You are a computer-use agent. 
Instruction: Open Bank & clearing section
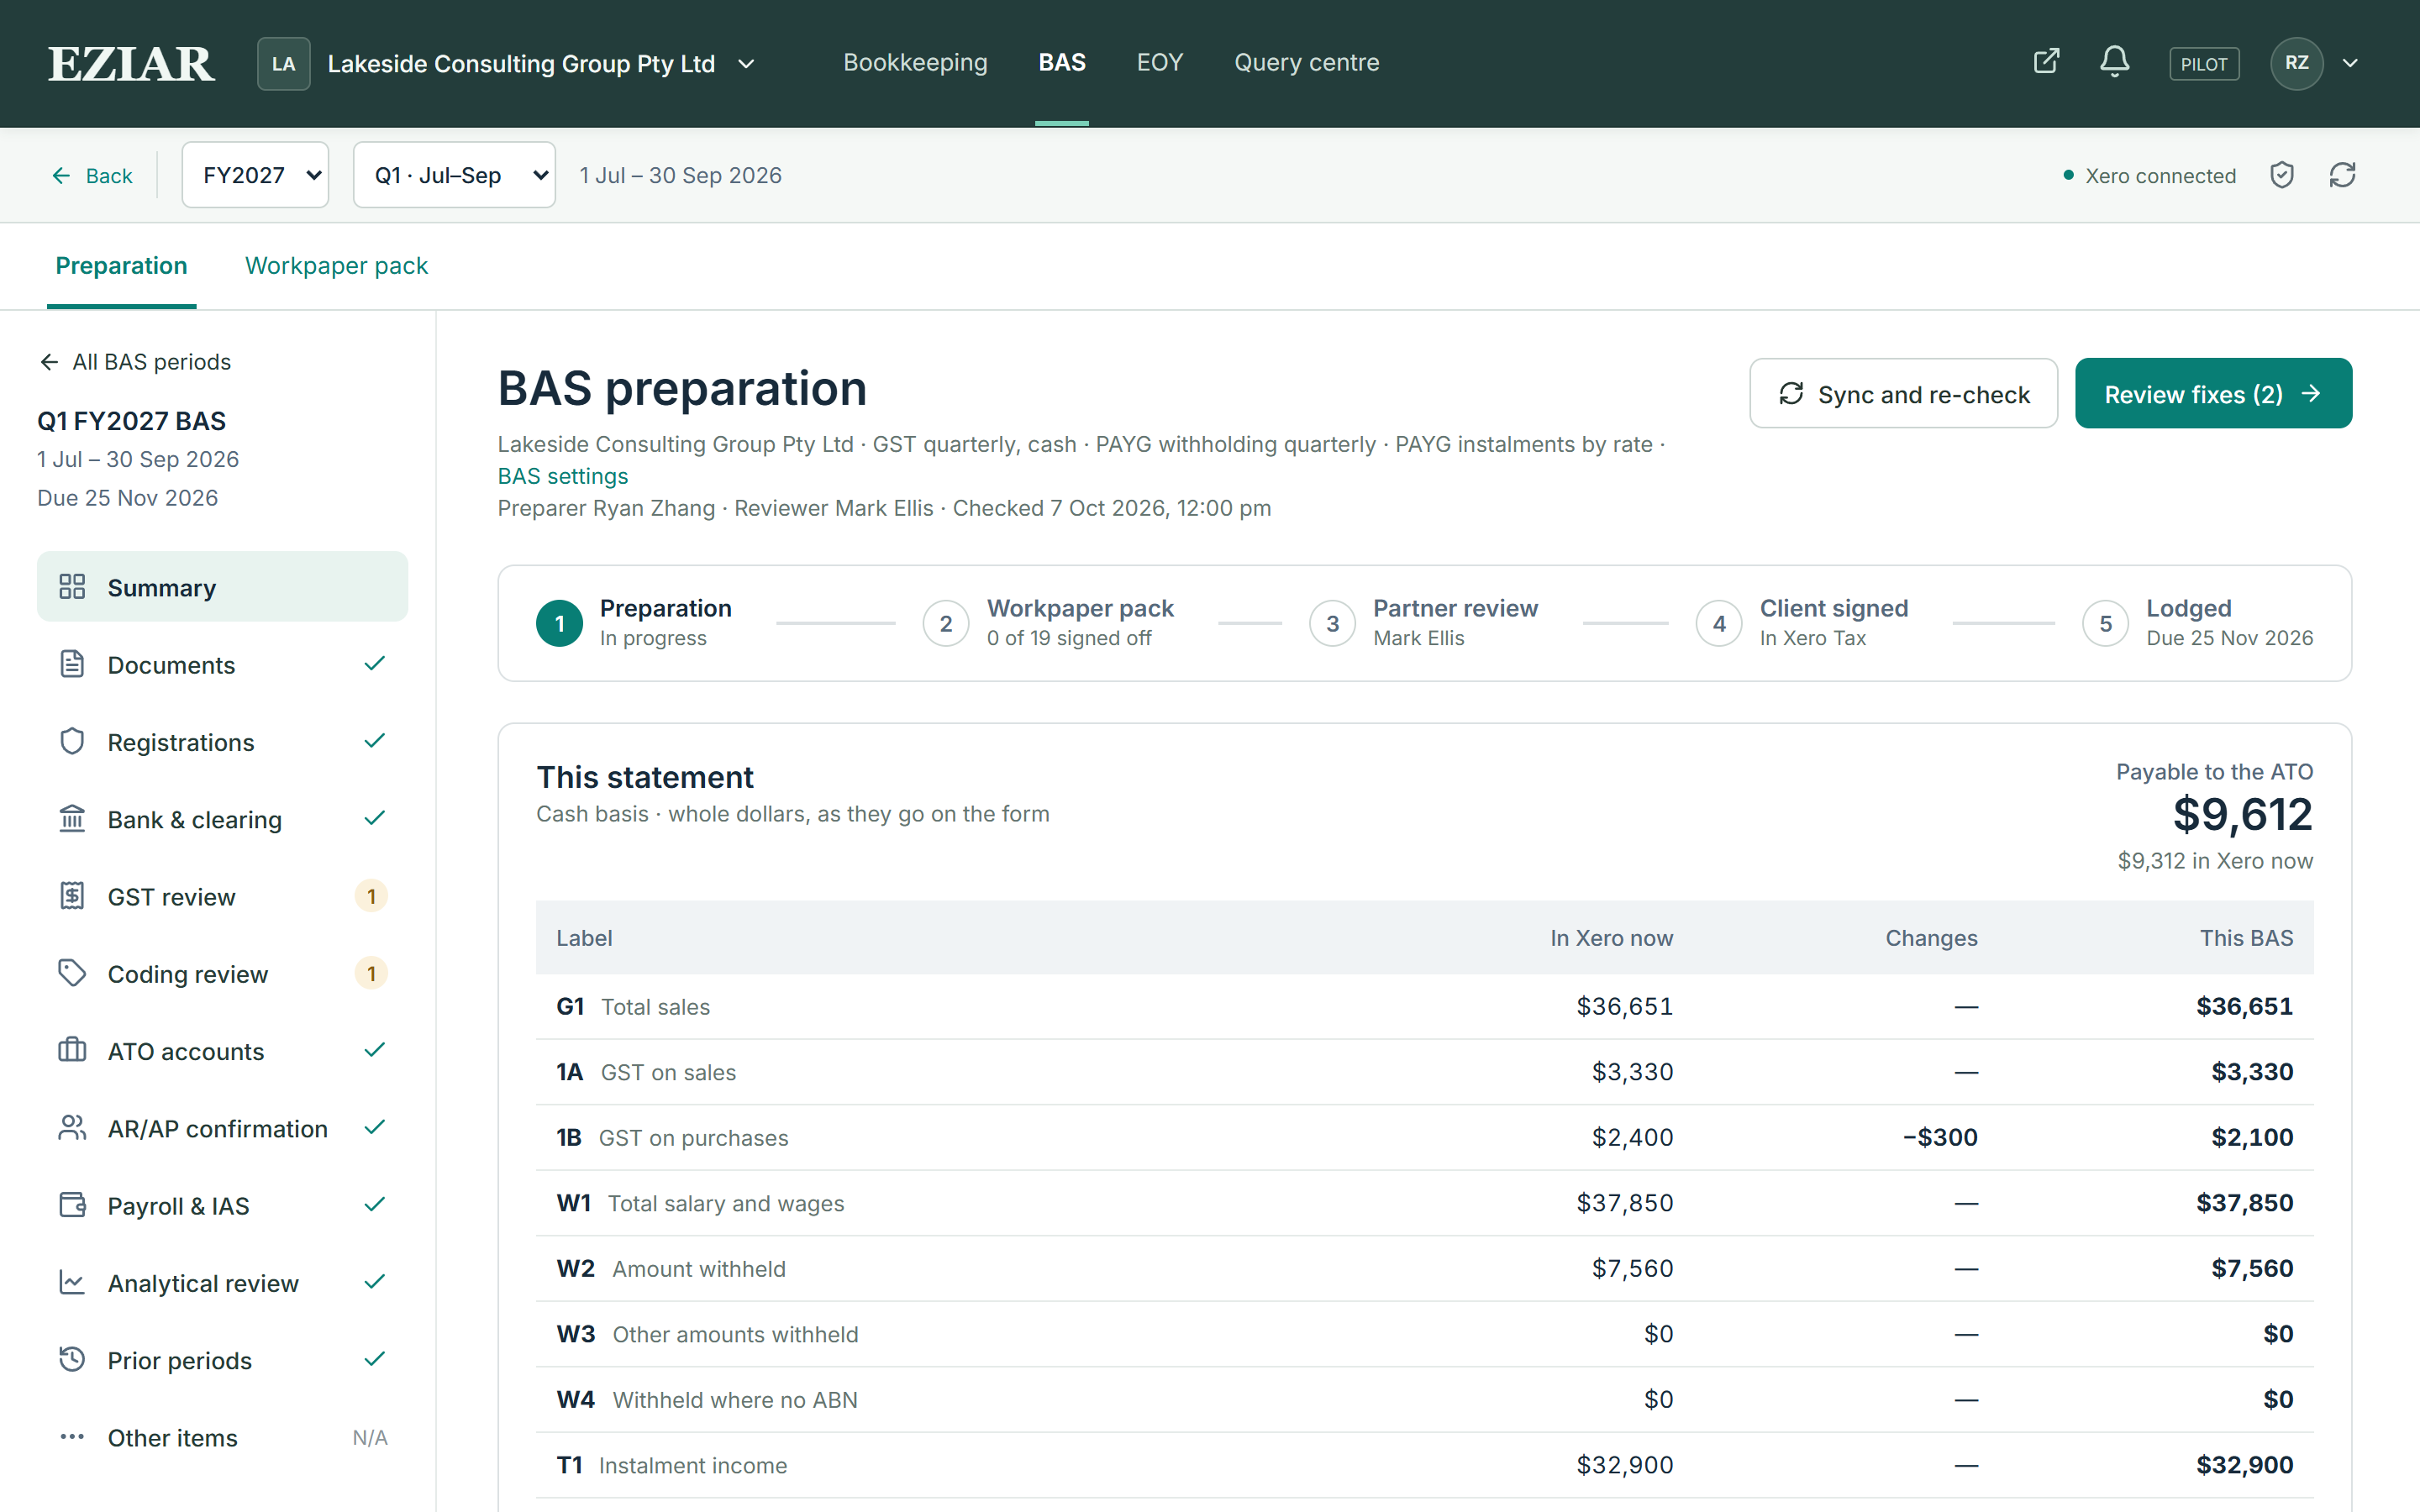[x=222, y=819]
